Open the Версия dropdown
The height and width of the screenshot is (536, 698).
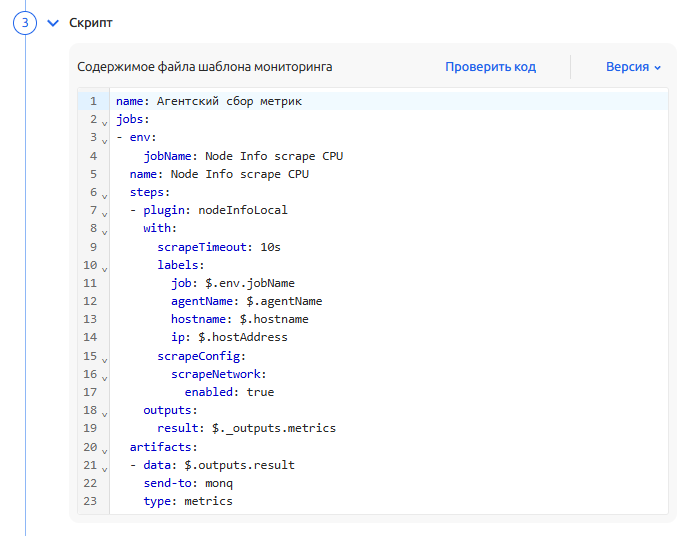pyautogui.click(x=633, y=67)
